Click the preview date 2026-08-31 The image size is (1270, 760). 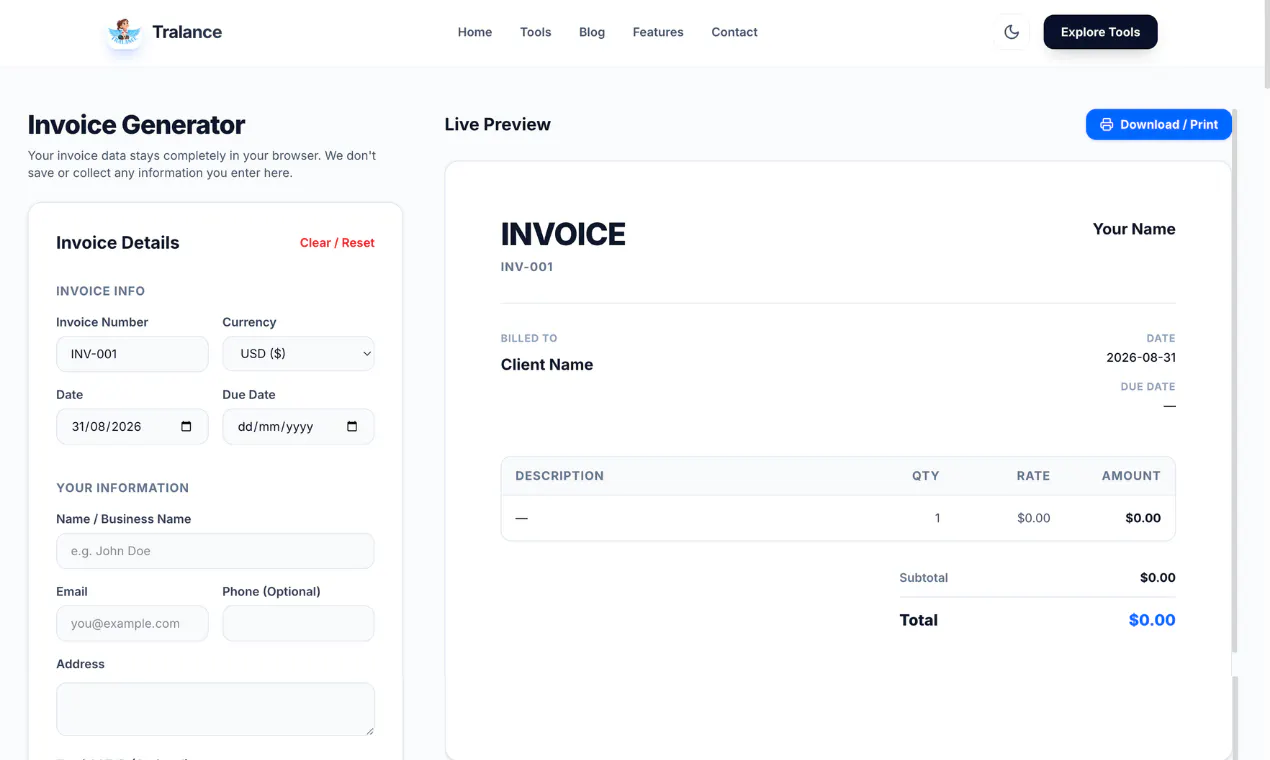point(1141,358)
